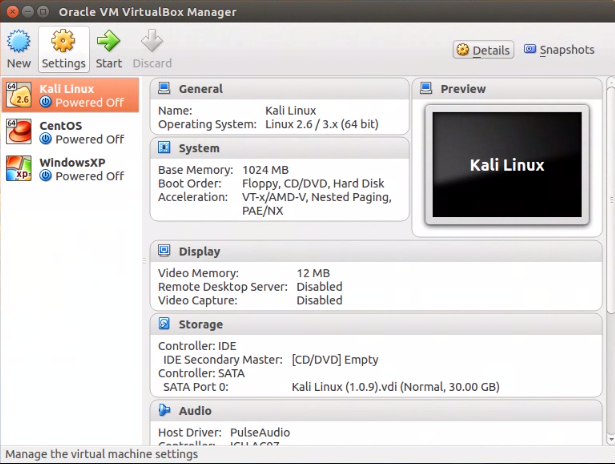Open Settings via the gear icon
The width and height of the screenshot is (615, 464).
click(63, 41)
